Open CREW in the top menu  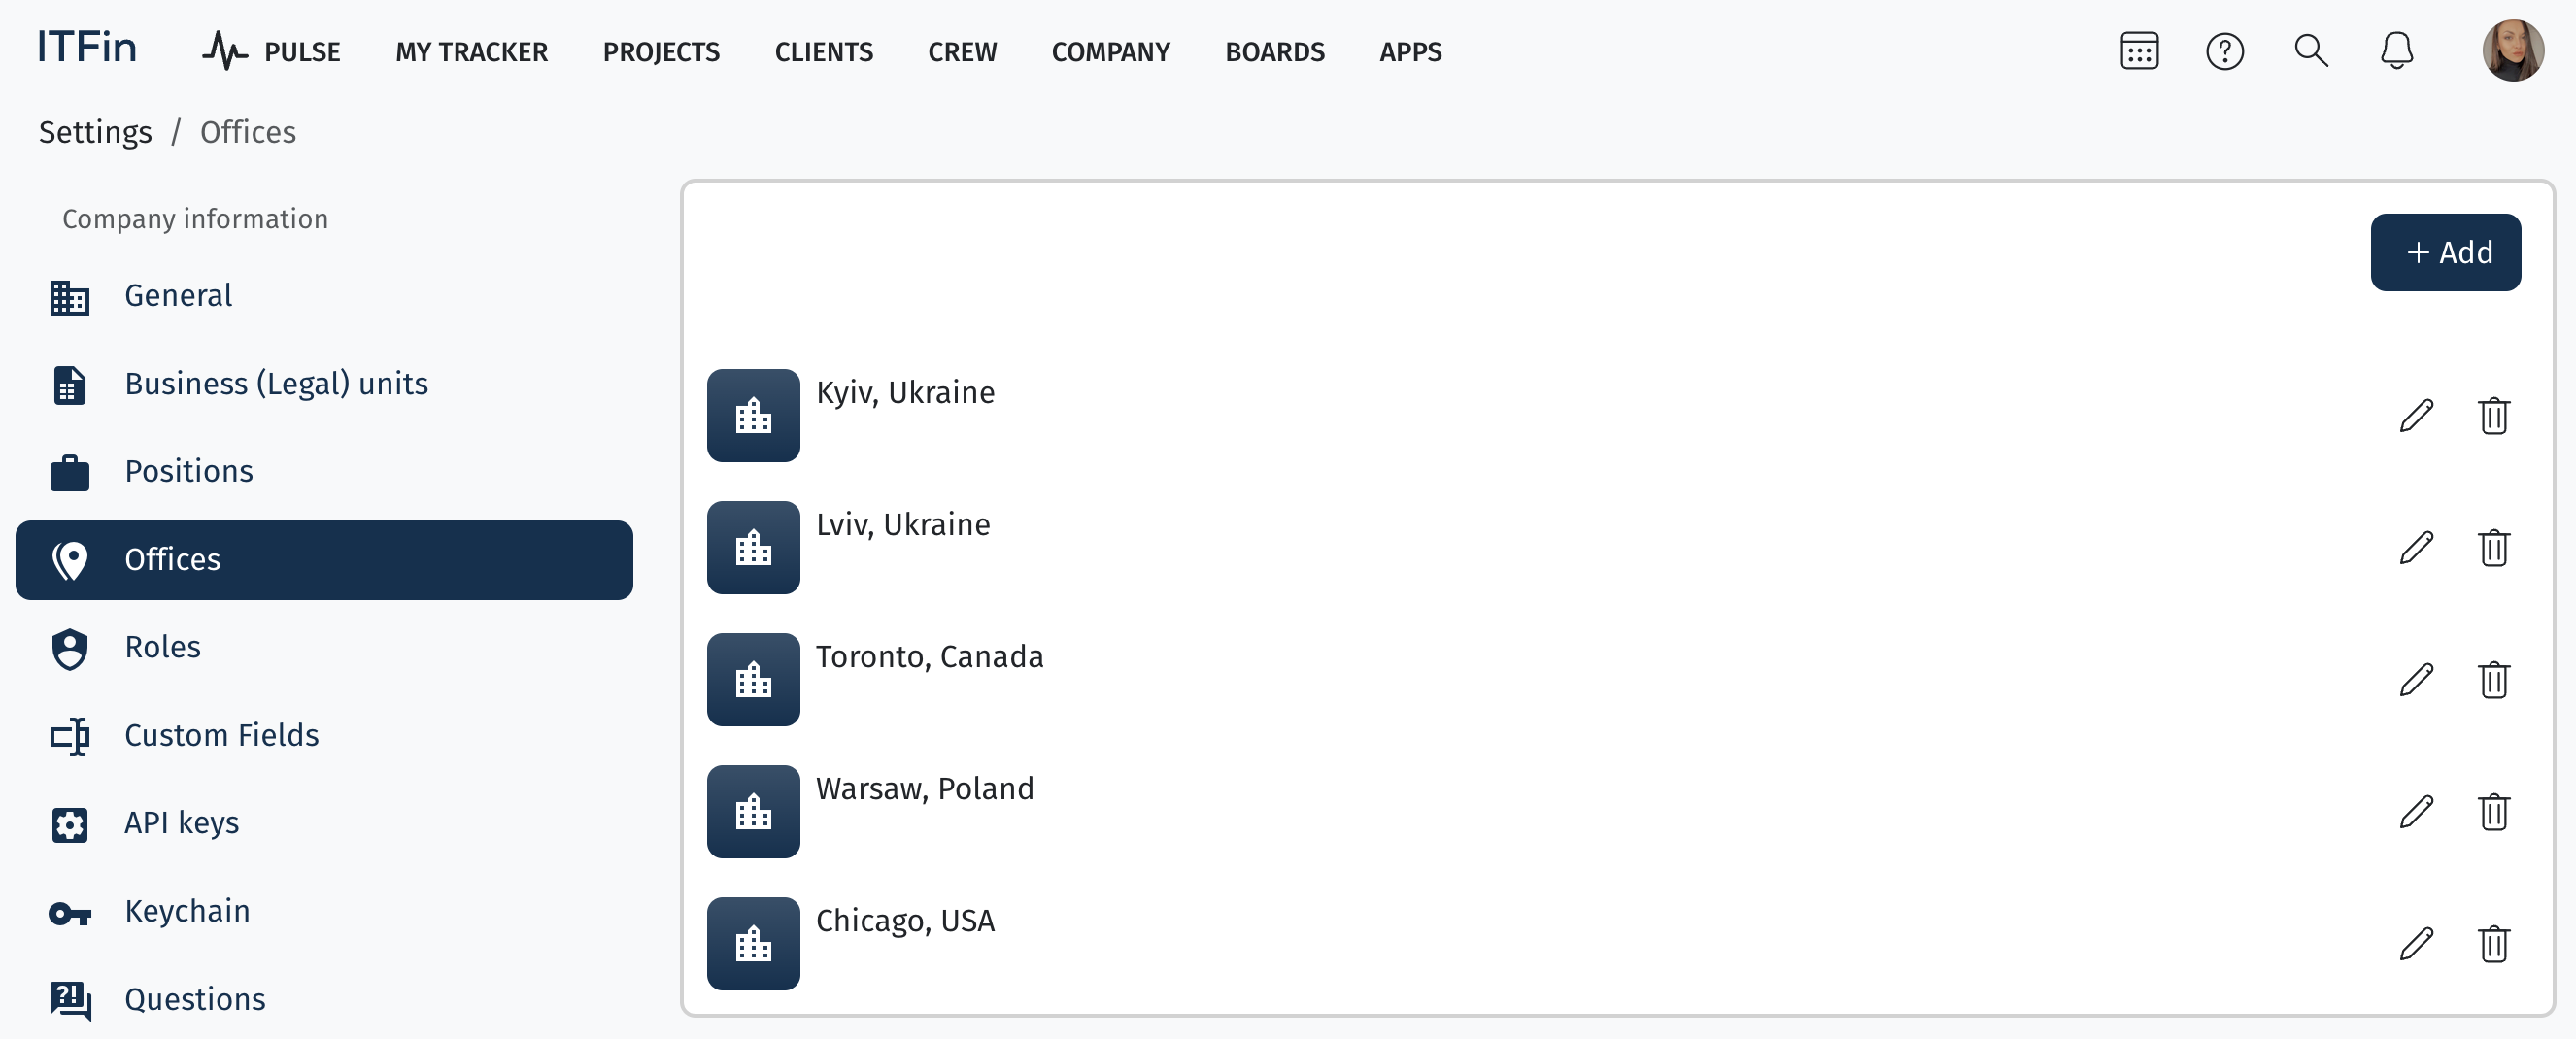point(962,52)
